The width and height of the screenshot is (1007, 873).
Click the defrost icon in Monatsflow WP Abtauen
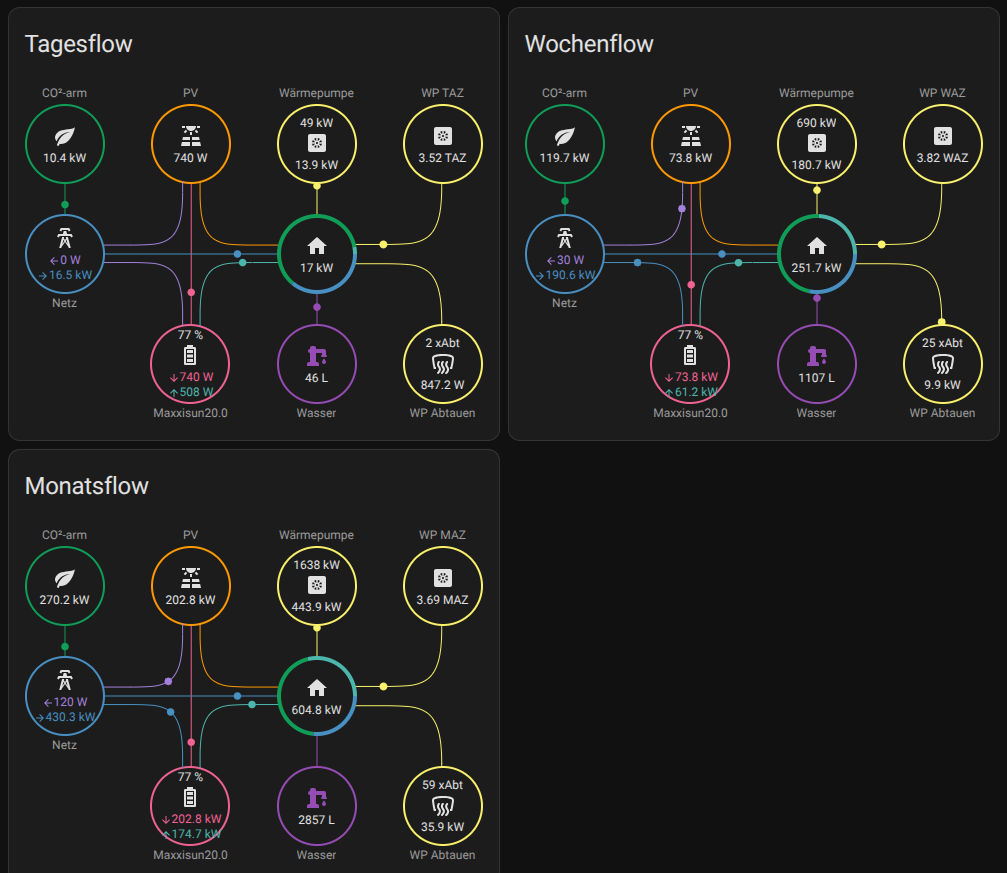click(442, 806)
